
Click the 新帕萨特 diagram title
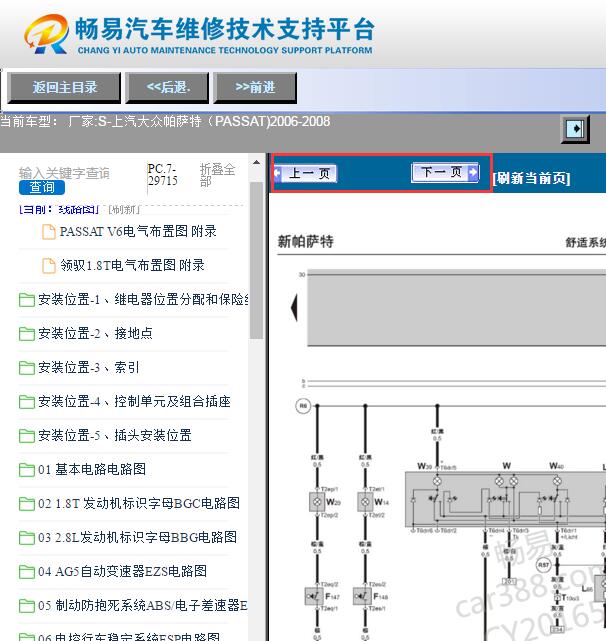point(305,242)
